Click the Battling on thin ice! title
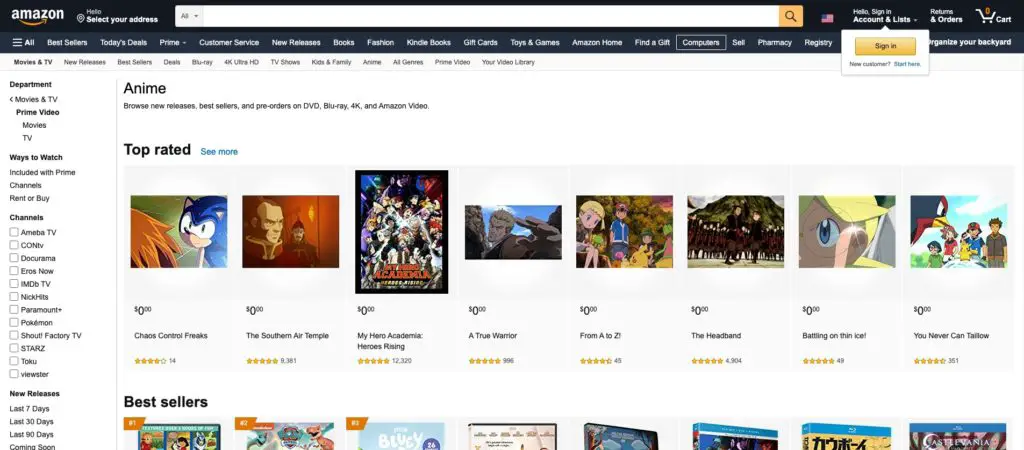This screenshot has height=450, width=1024. click(834, 336)
